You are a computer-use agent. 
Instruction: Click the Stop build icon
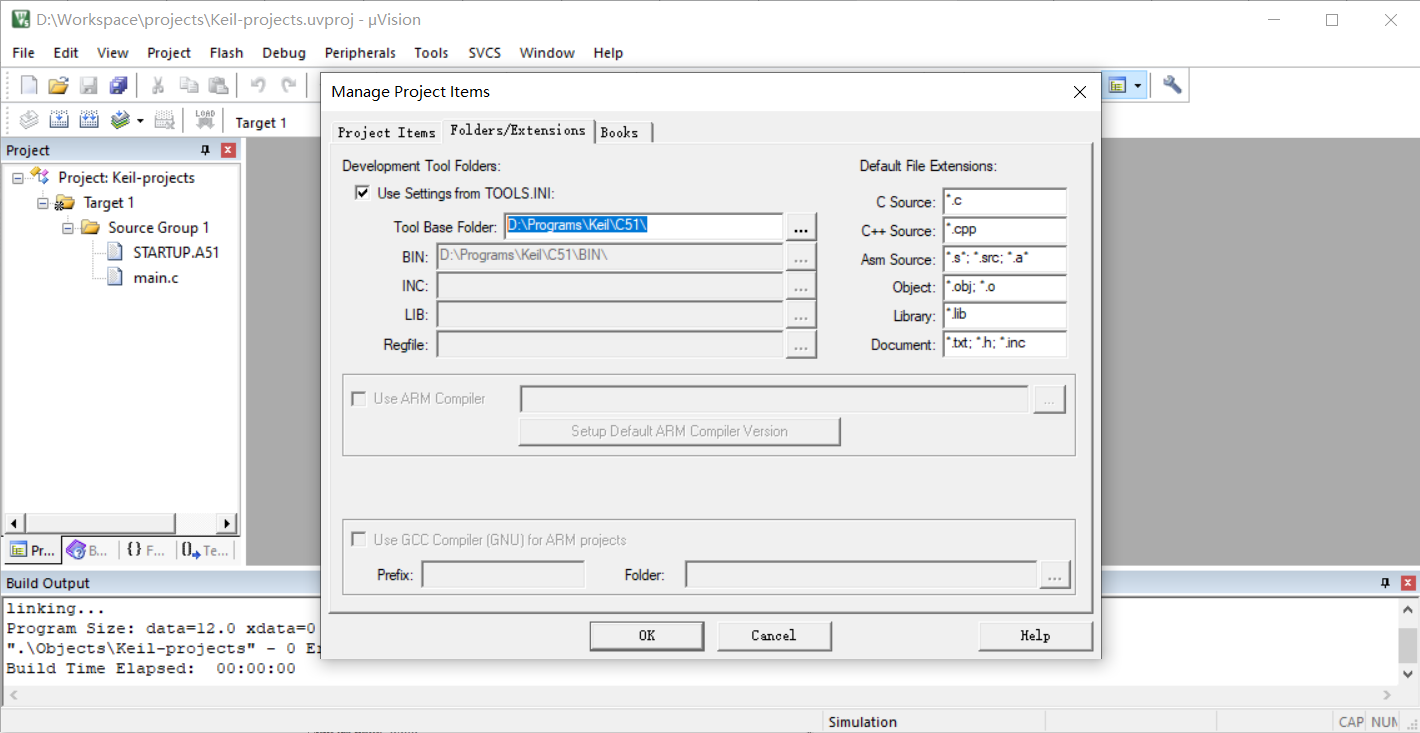[165, 121]
